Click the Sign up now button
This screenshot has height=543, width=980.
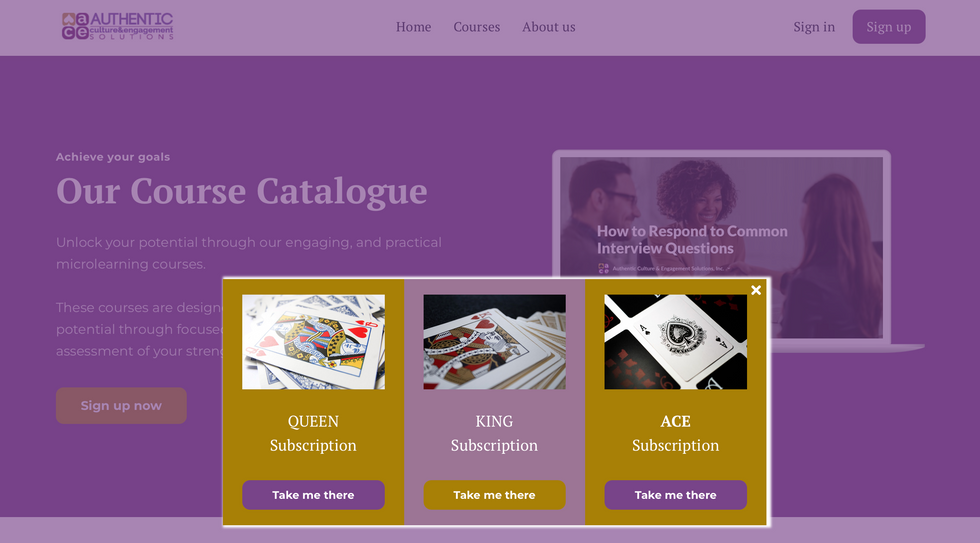coord(121,405)
